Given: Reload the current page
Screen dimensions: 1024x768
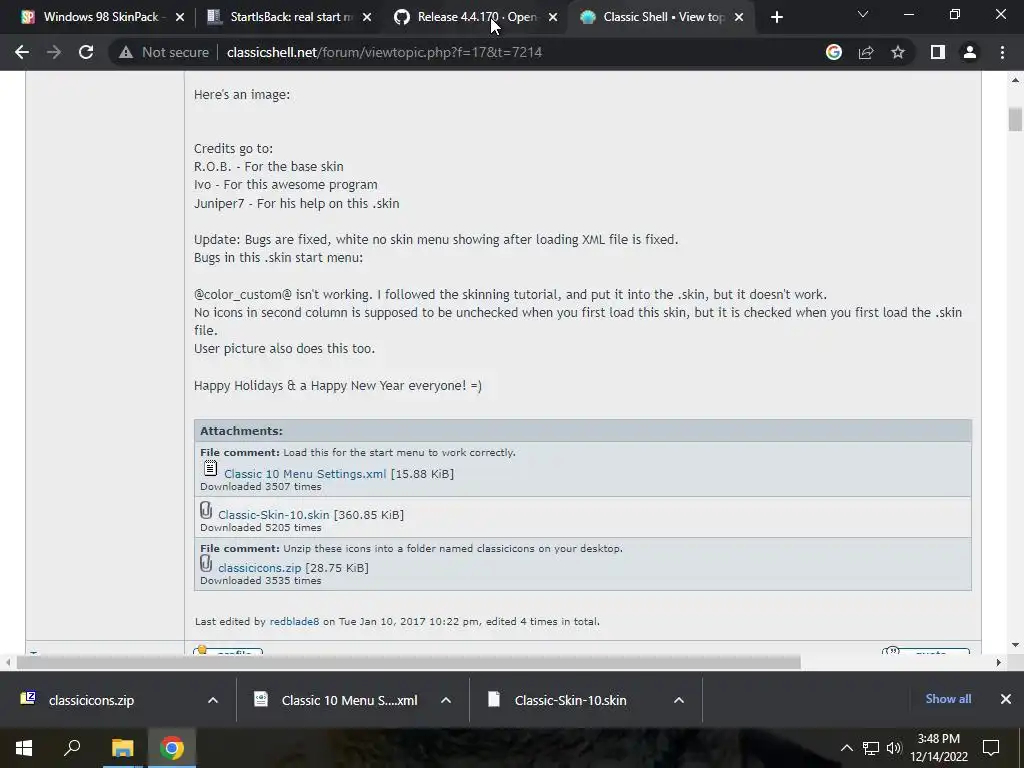Looking at the screenshot, I should point(86,52).
